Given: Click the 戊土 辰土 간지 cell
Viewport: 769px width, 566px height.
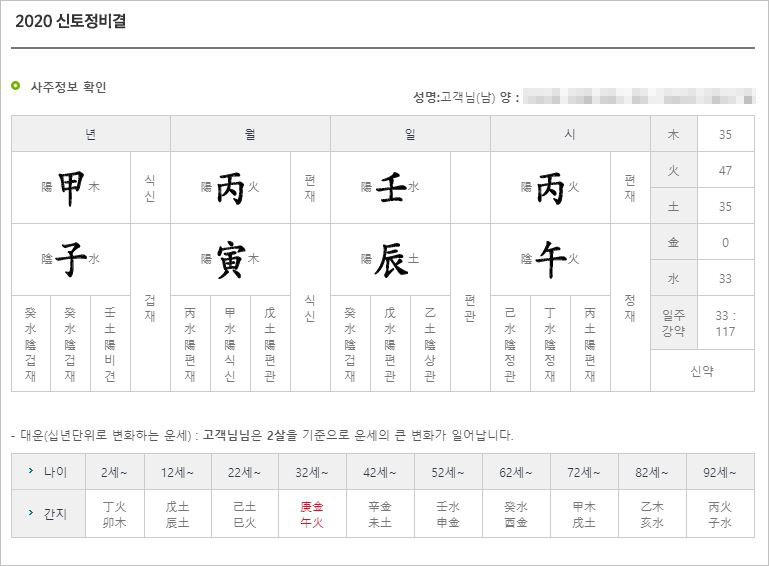Looking at the screenshot, I should click(178, 514).
